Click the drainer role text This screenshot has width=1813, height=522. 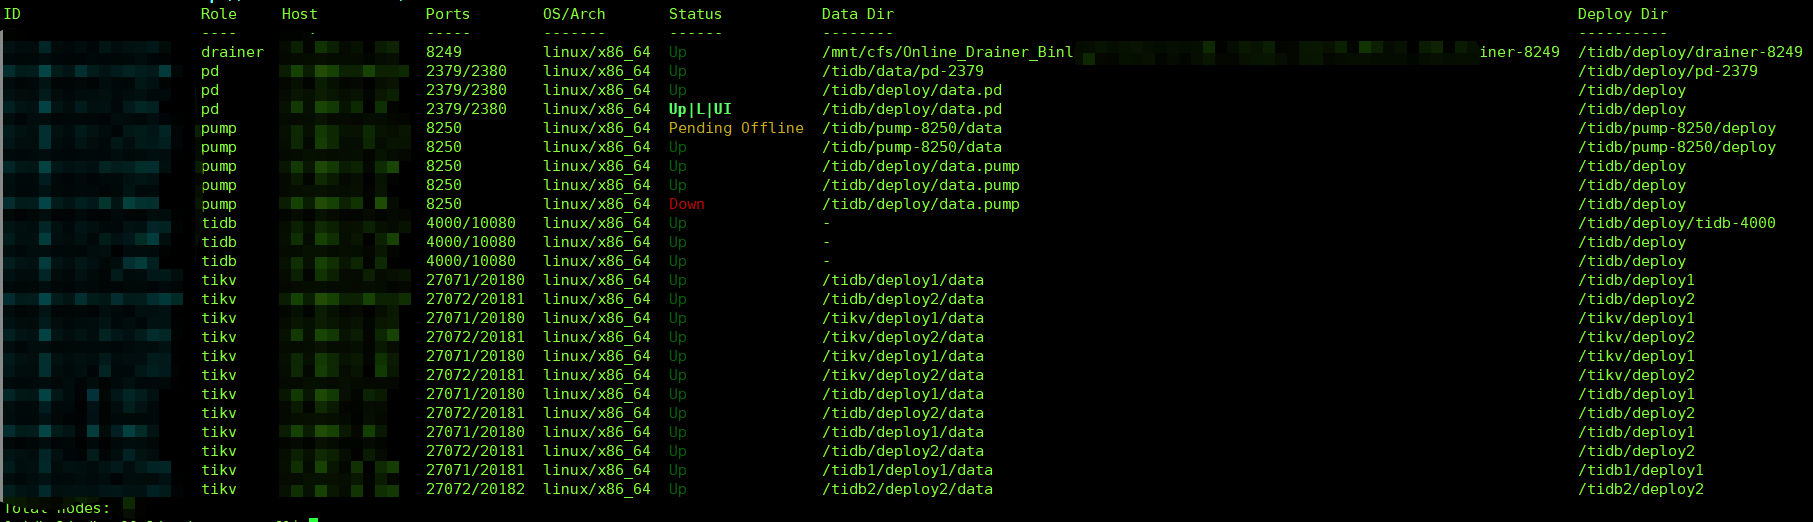click(x=232, y=52)
